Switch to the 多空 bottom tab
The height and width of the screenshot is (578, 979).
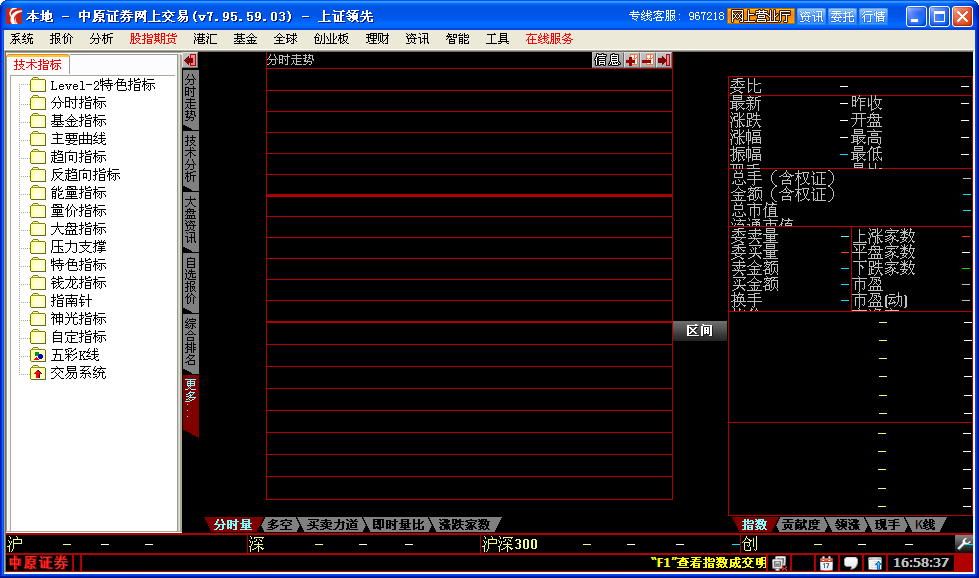(280, 525)
